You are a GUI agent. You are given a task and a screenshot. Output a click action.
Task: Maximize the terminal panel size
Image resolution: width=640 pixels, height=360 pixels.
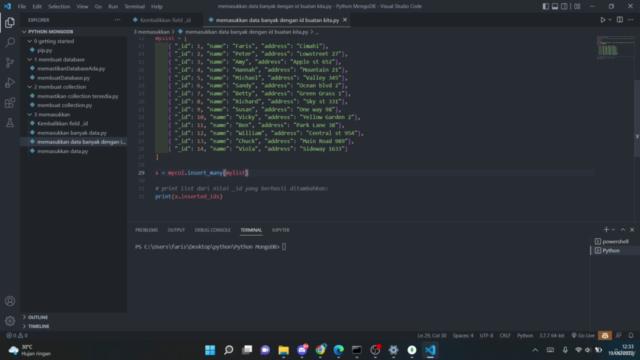coord(623,230)
